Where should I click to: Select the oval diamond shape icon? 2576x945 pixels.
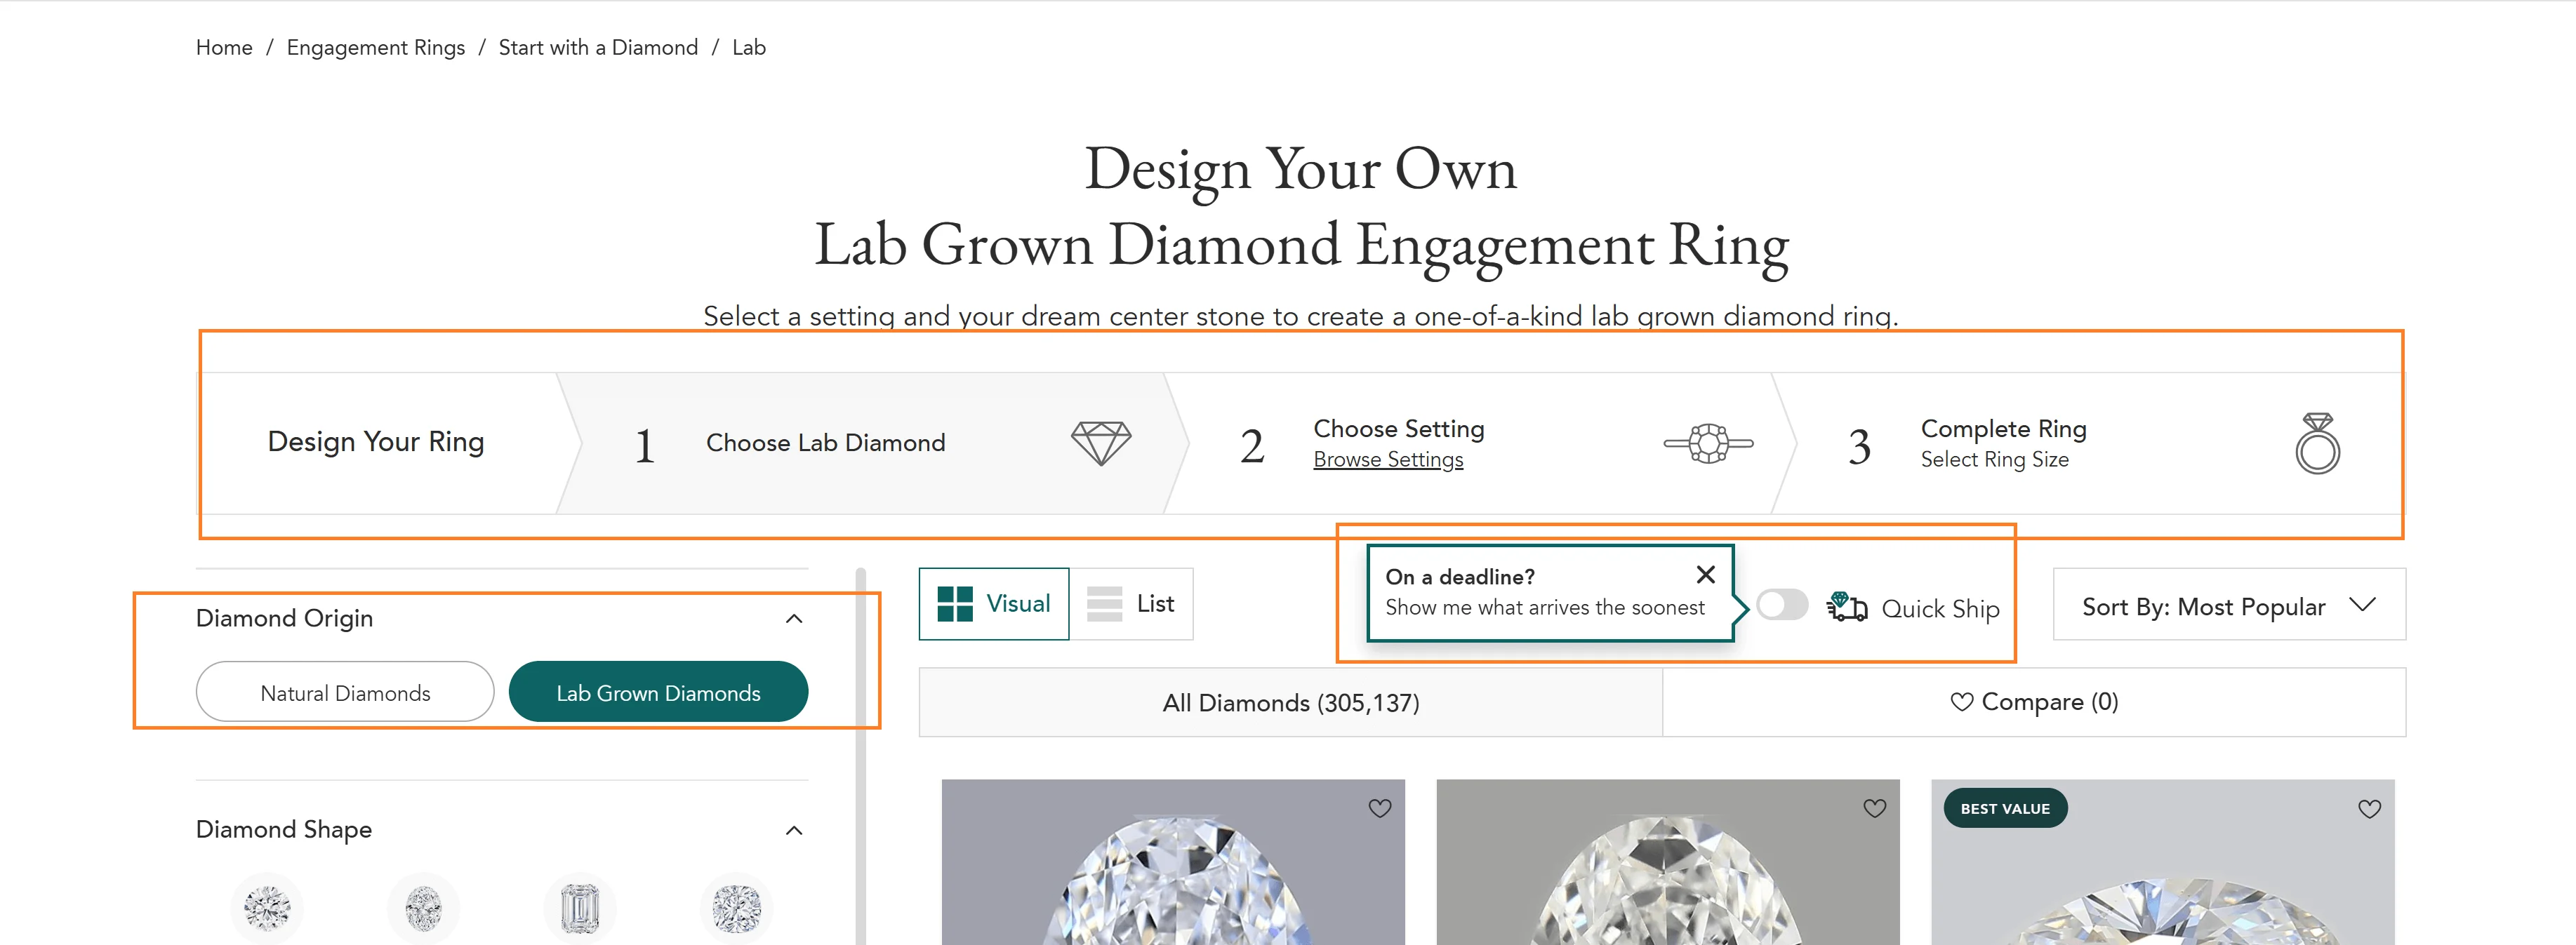tap(424, 908)
